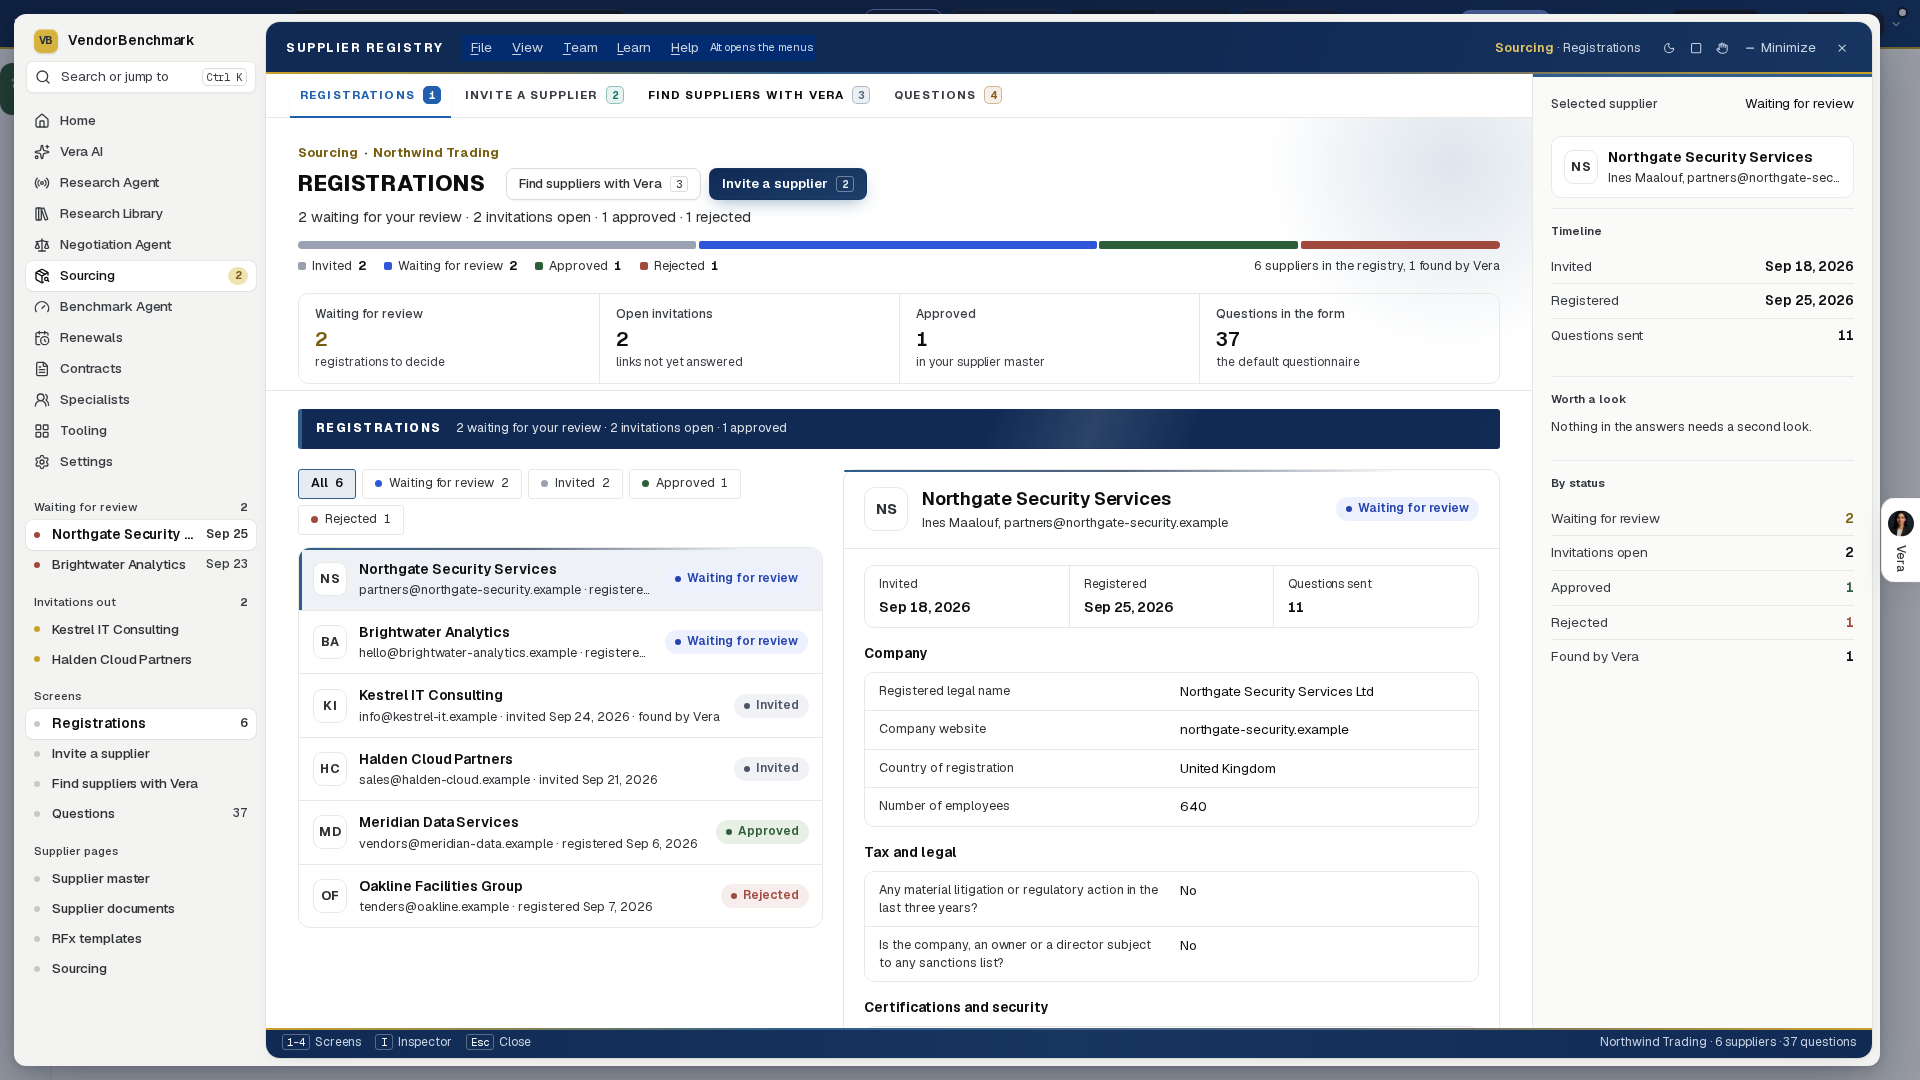Open Settings gear icon
Screen dimensions: 1920x1080
point(42,462)
